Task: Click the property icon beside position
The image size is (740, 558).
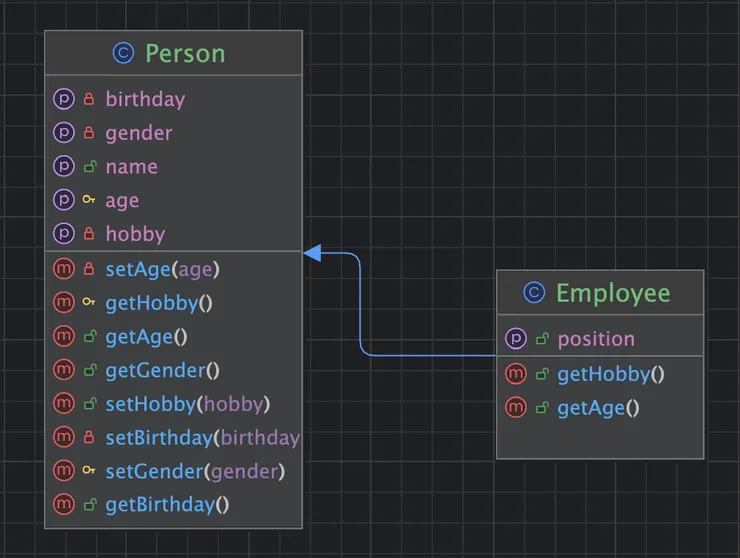Action: [x=516, y=339]
